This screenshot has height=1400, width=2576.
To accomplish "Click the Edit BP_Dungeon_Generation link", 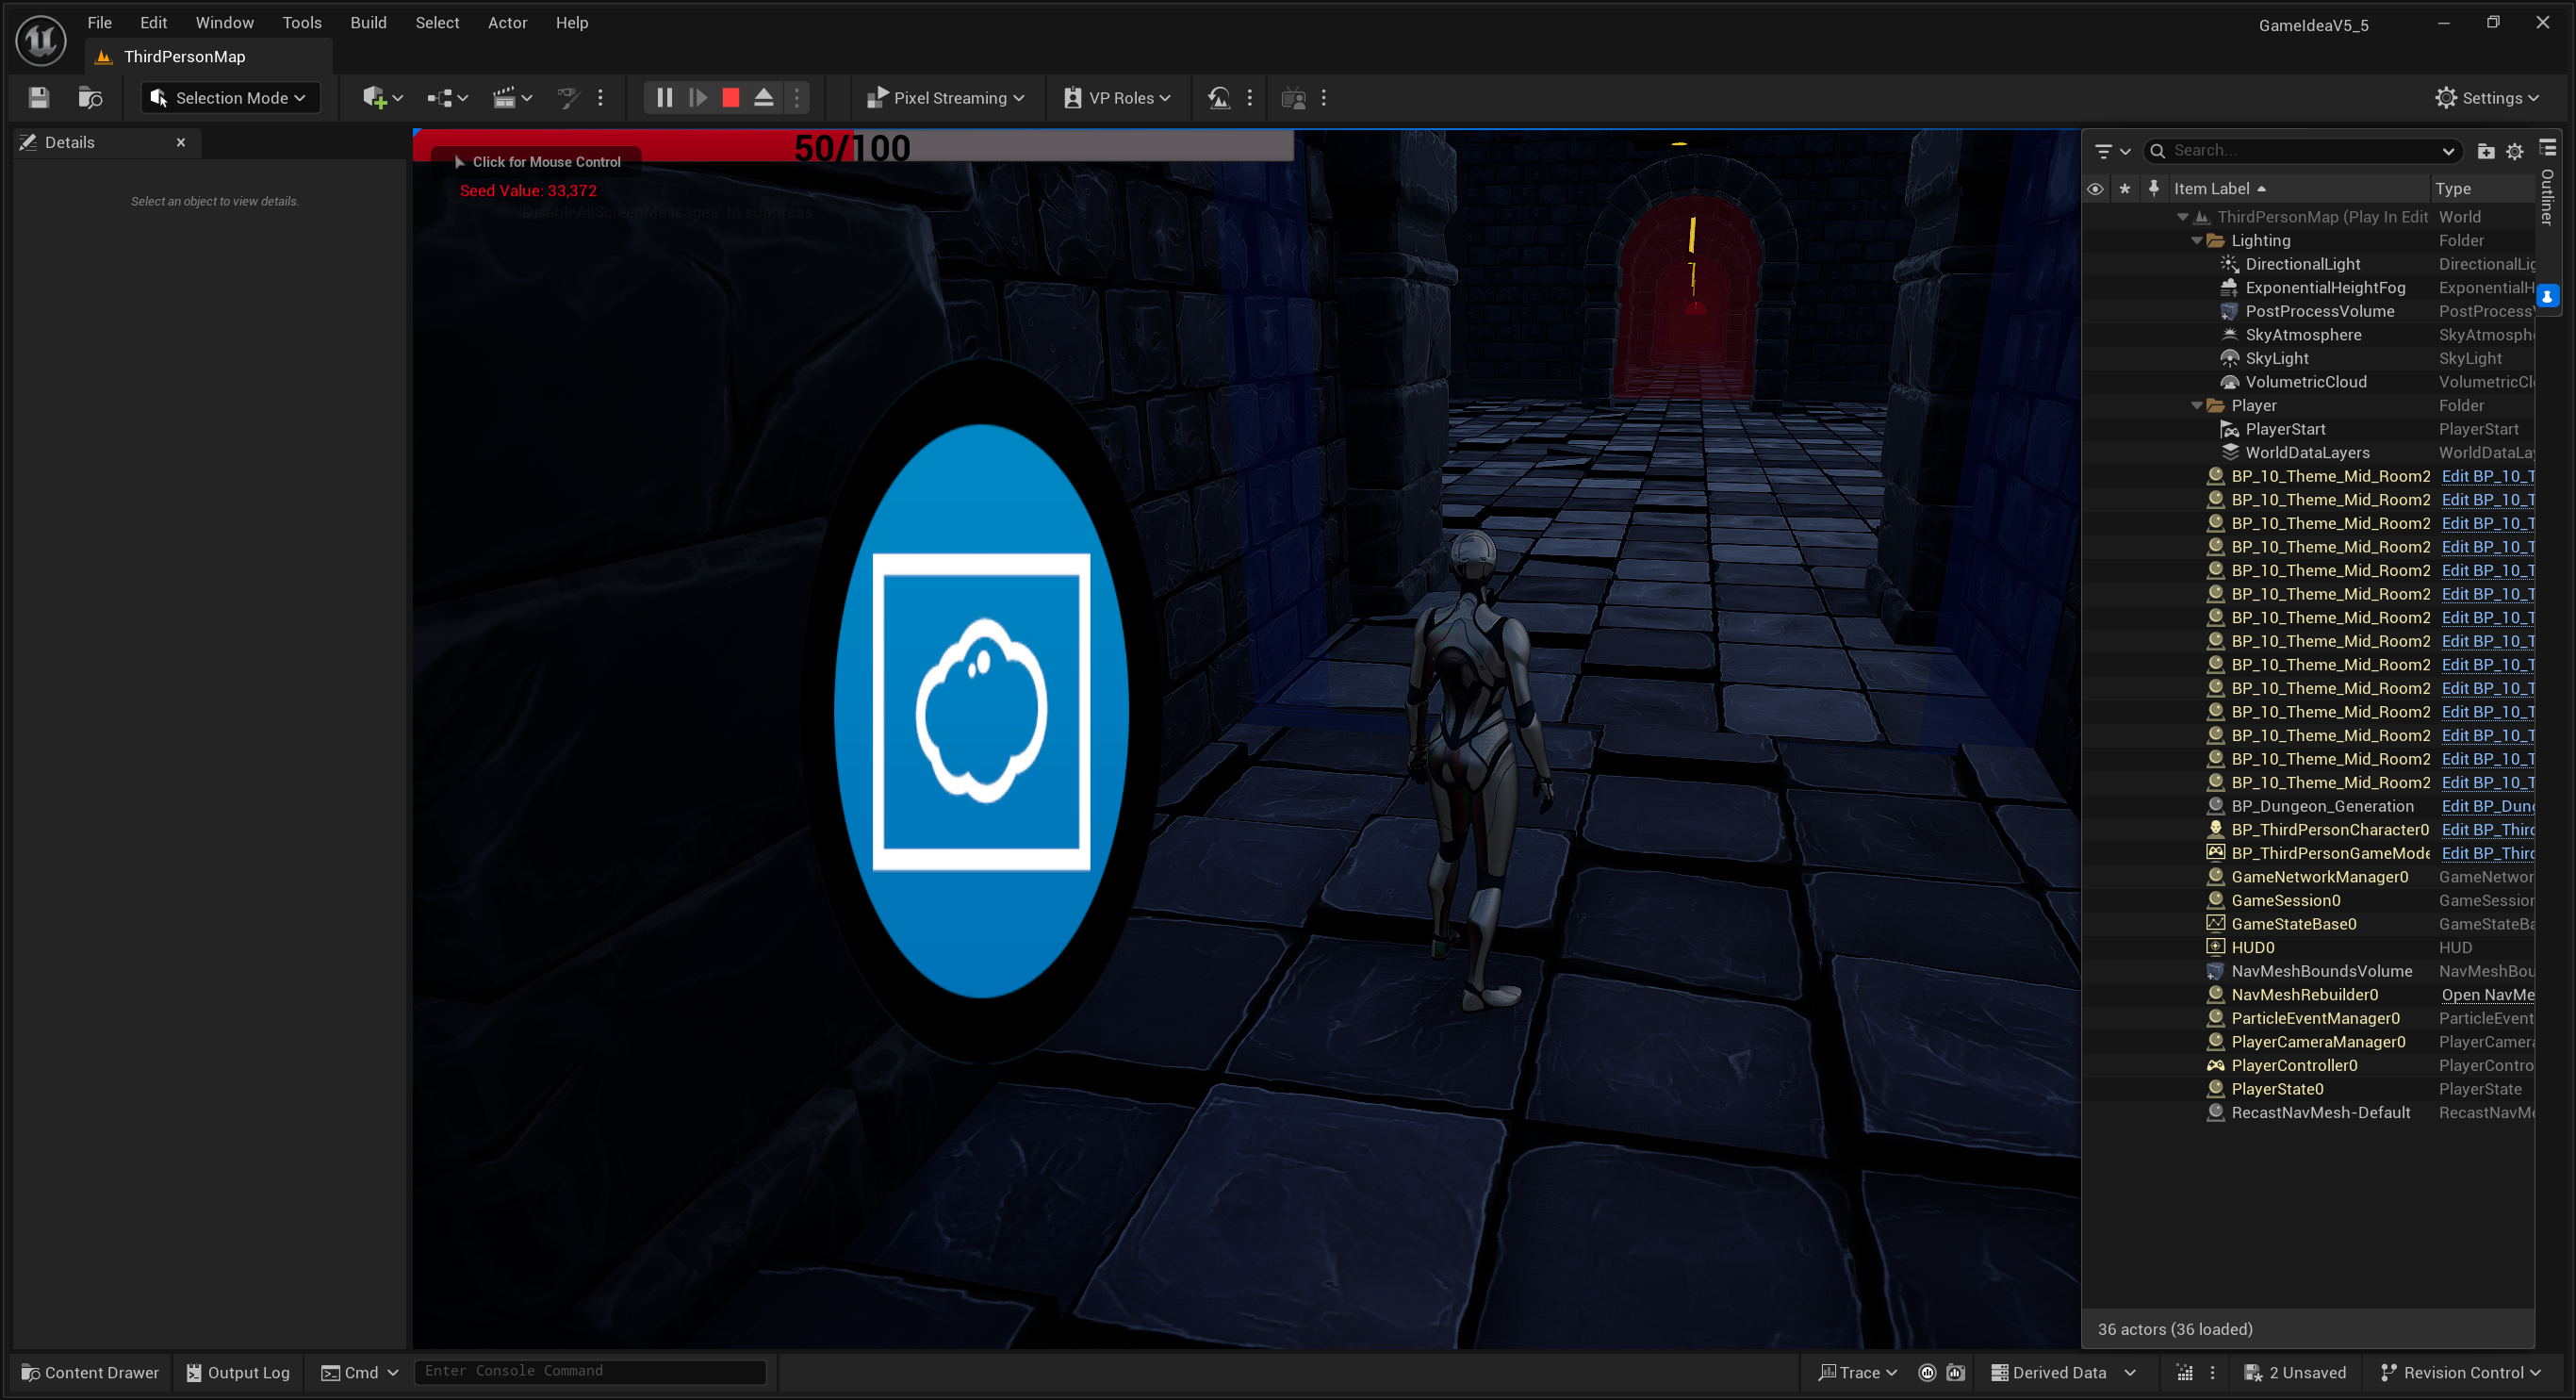I will [x=2487, y=807].
